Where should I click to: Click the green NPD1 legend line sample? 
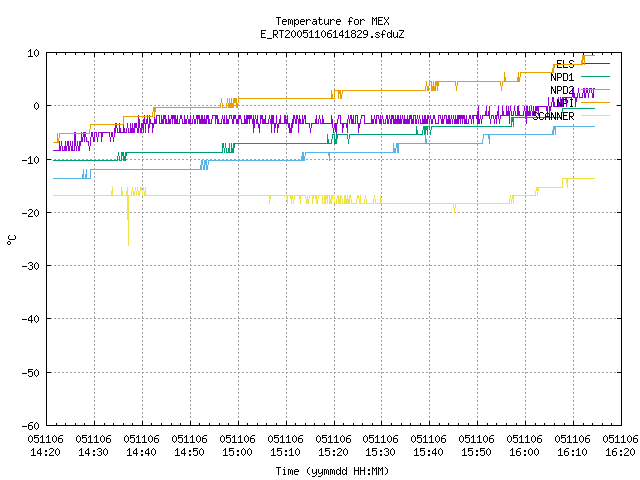point(595,76)
